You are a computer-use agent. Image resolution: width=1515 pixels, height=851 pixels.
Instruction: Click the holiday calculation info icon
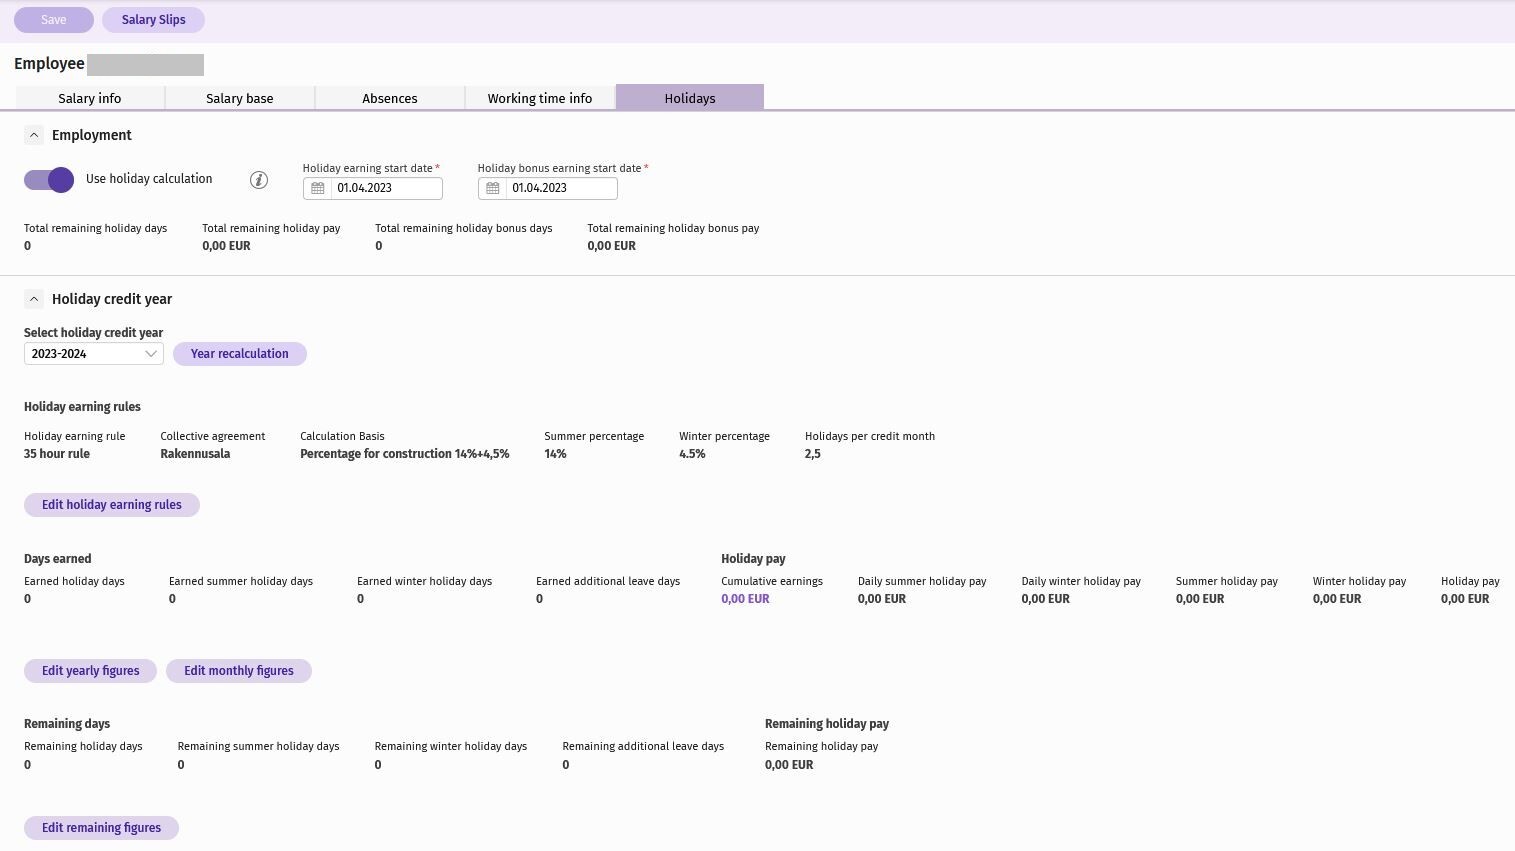click(259, 180)
